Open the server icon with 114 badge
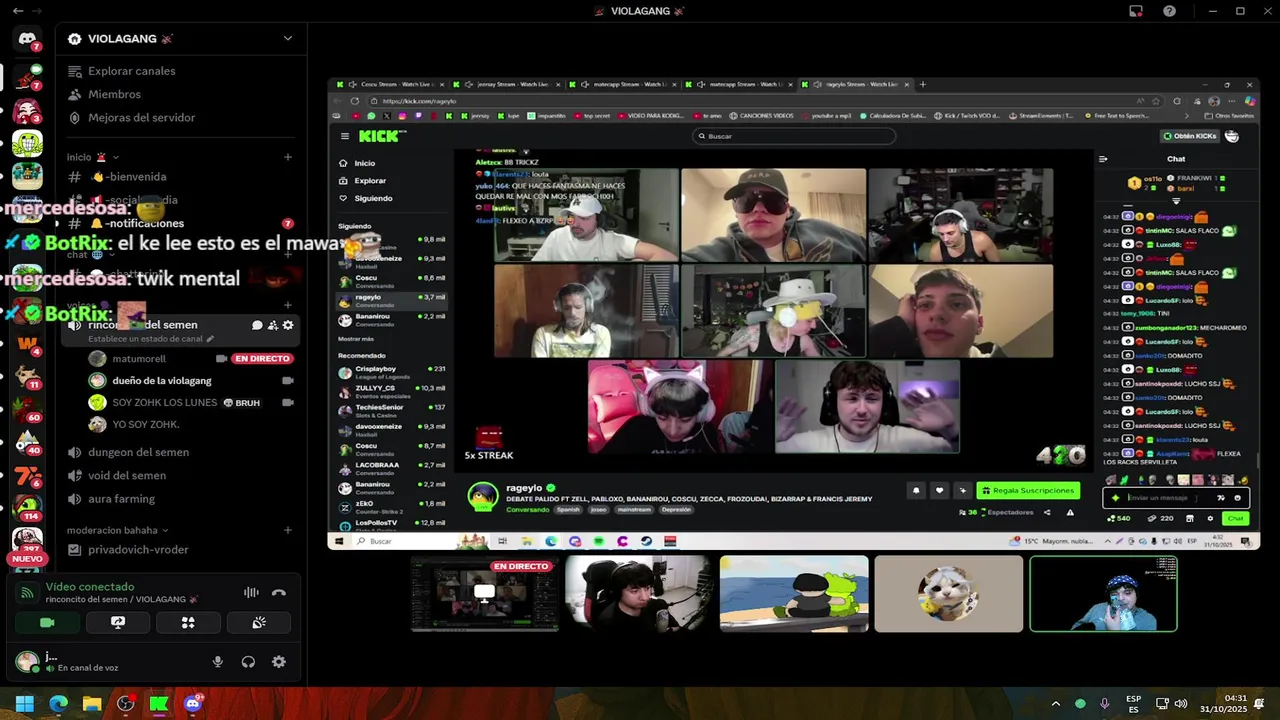Screen dimensions: 1280x720 coord(27,506)
